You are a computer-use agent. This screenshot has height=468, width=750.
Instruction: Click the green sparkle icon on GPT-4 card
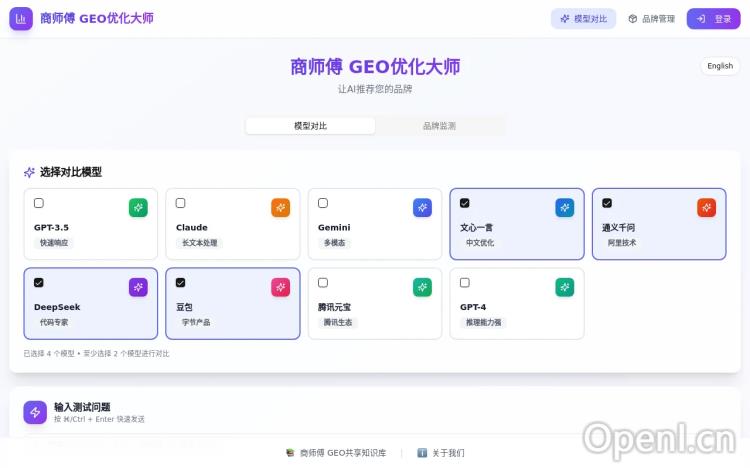click(x=564, y=287)
